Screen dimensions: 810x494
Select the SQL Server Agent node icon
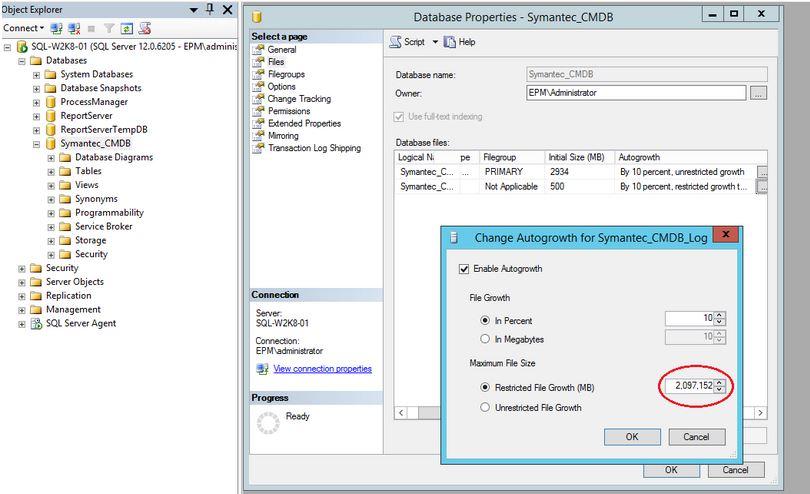click(36, 323)
